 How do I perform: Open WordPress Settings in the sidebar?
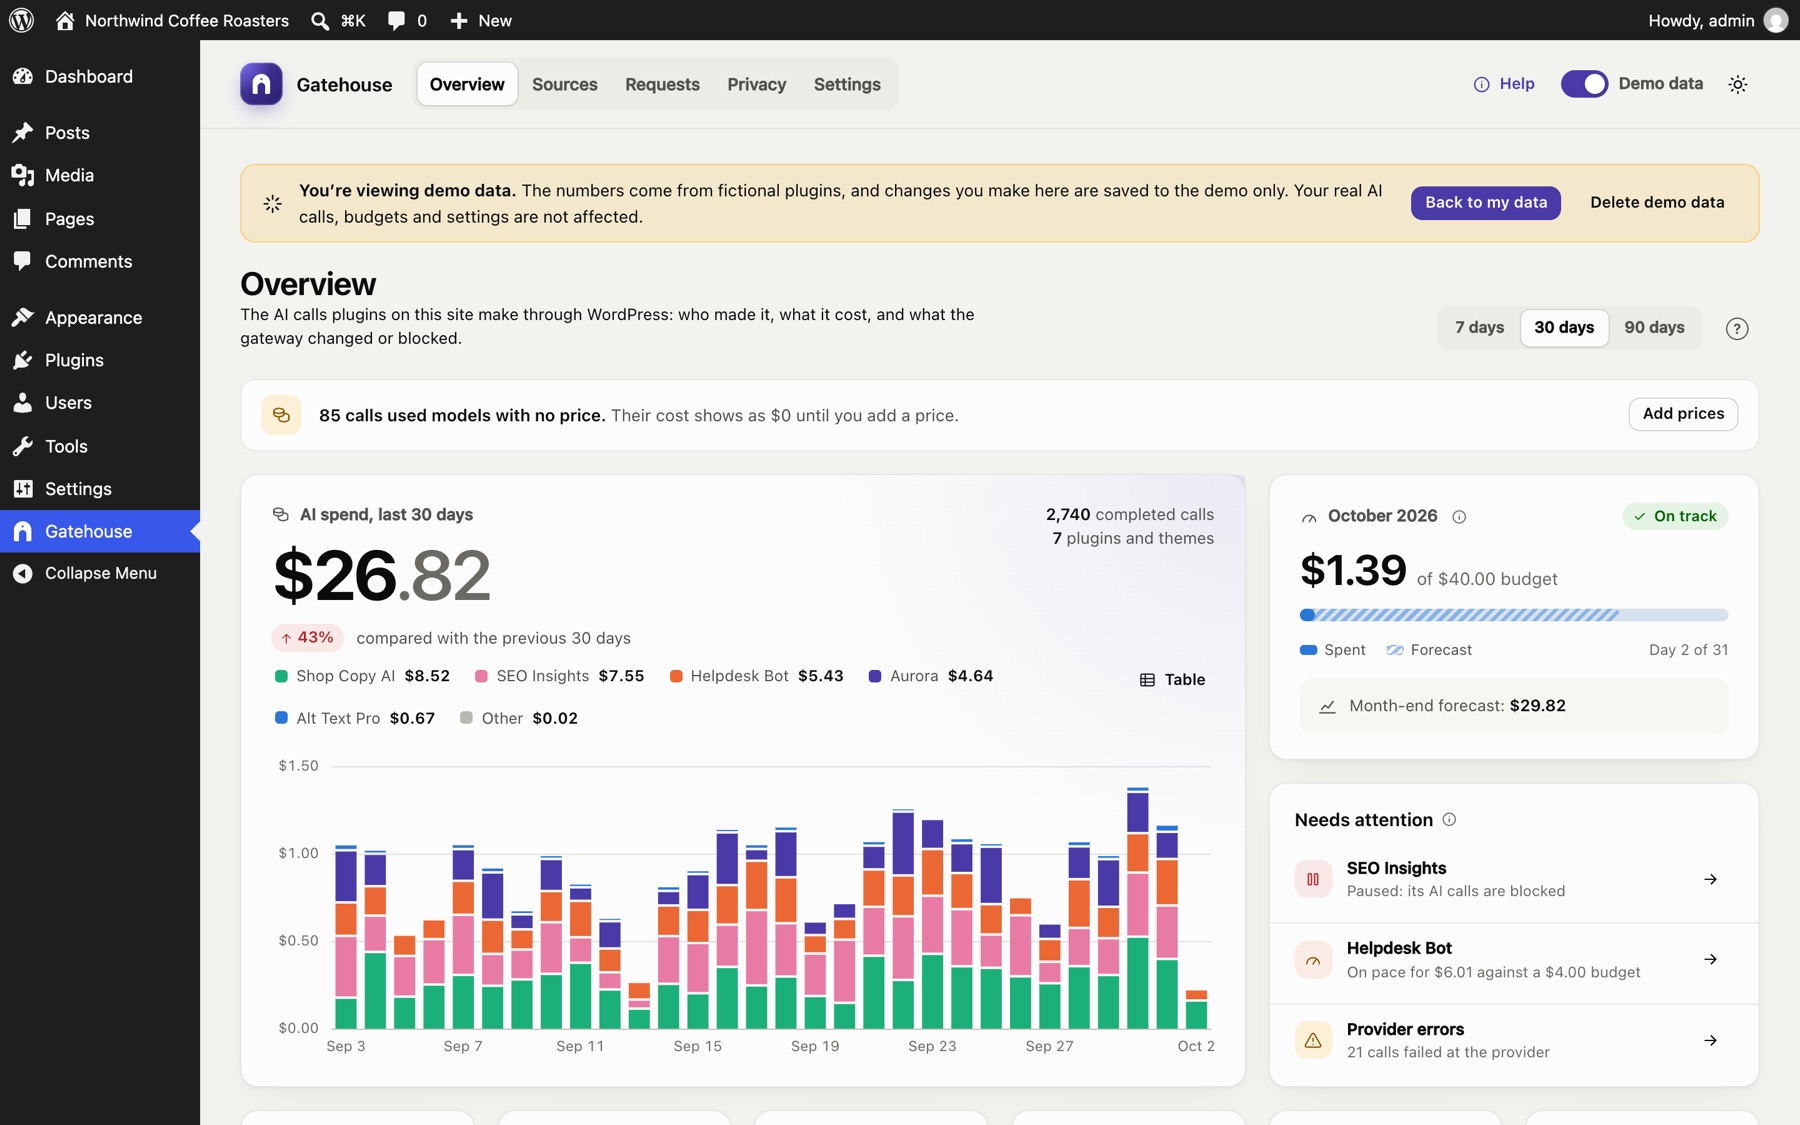100,489
